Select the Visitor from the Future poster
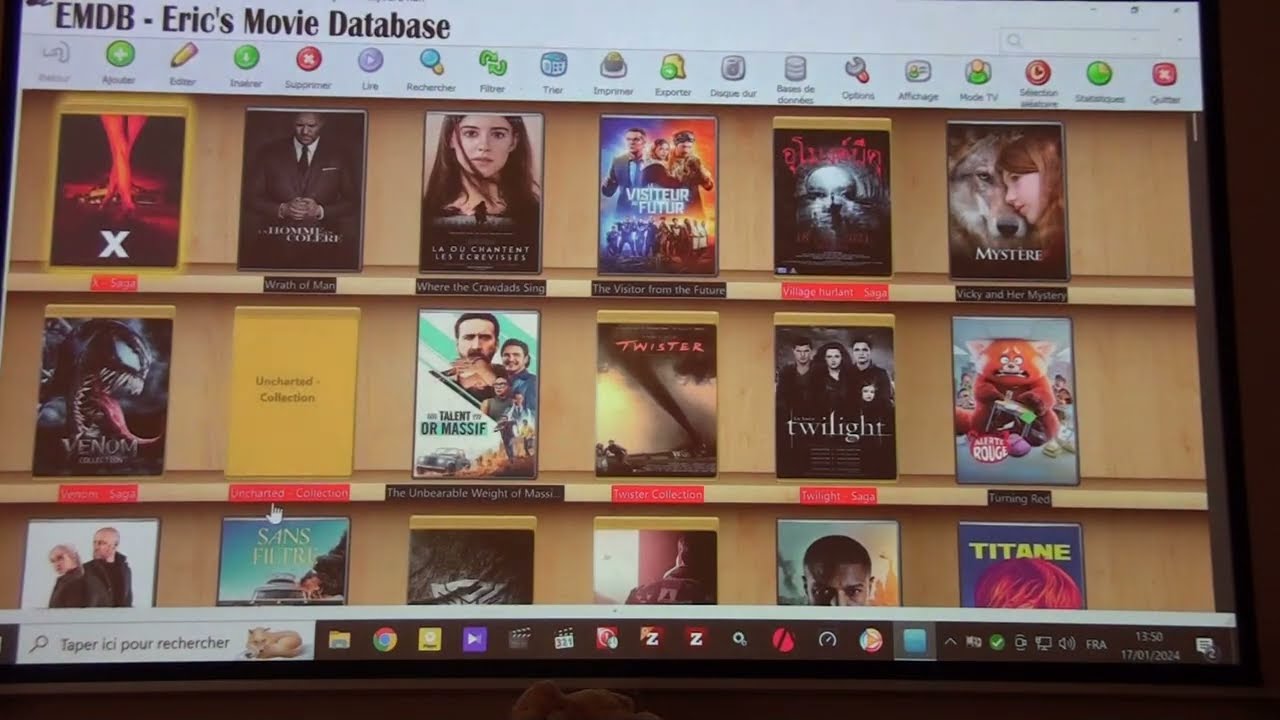This screenshot has height=720, width=1280. (658, 195)
